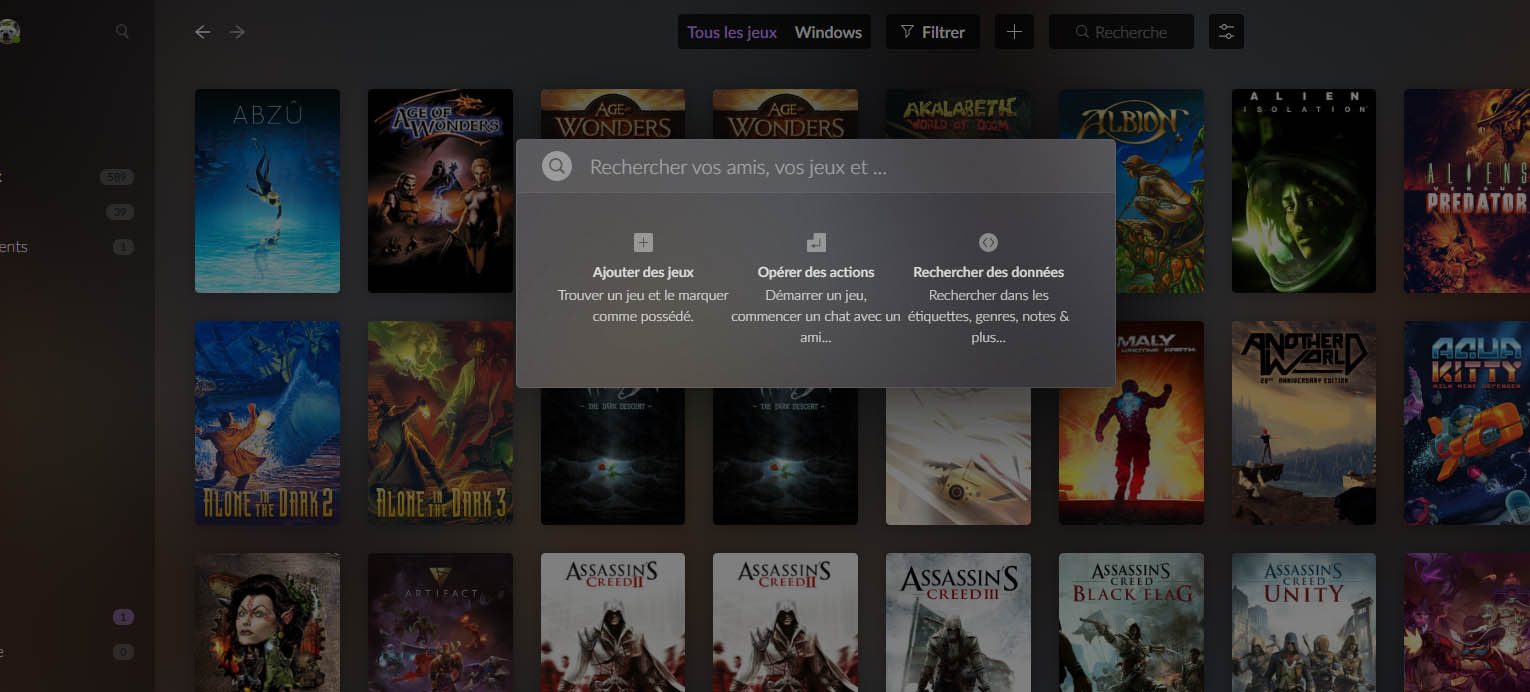The height and width of the screenshot is (692, 1530).
Task: Click the Rechercher vos amis, vos jeux field
Action: (x=815, y=167)
